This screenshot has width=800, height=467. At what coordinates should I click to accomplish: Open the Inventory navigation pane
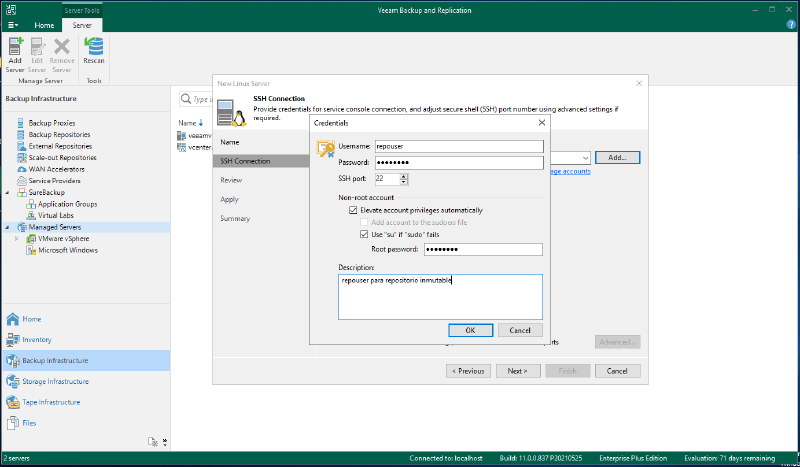(x=85, y=339)
